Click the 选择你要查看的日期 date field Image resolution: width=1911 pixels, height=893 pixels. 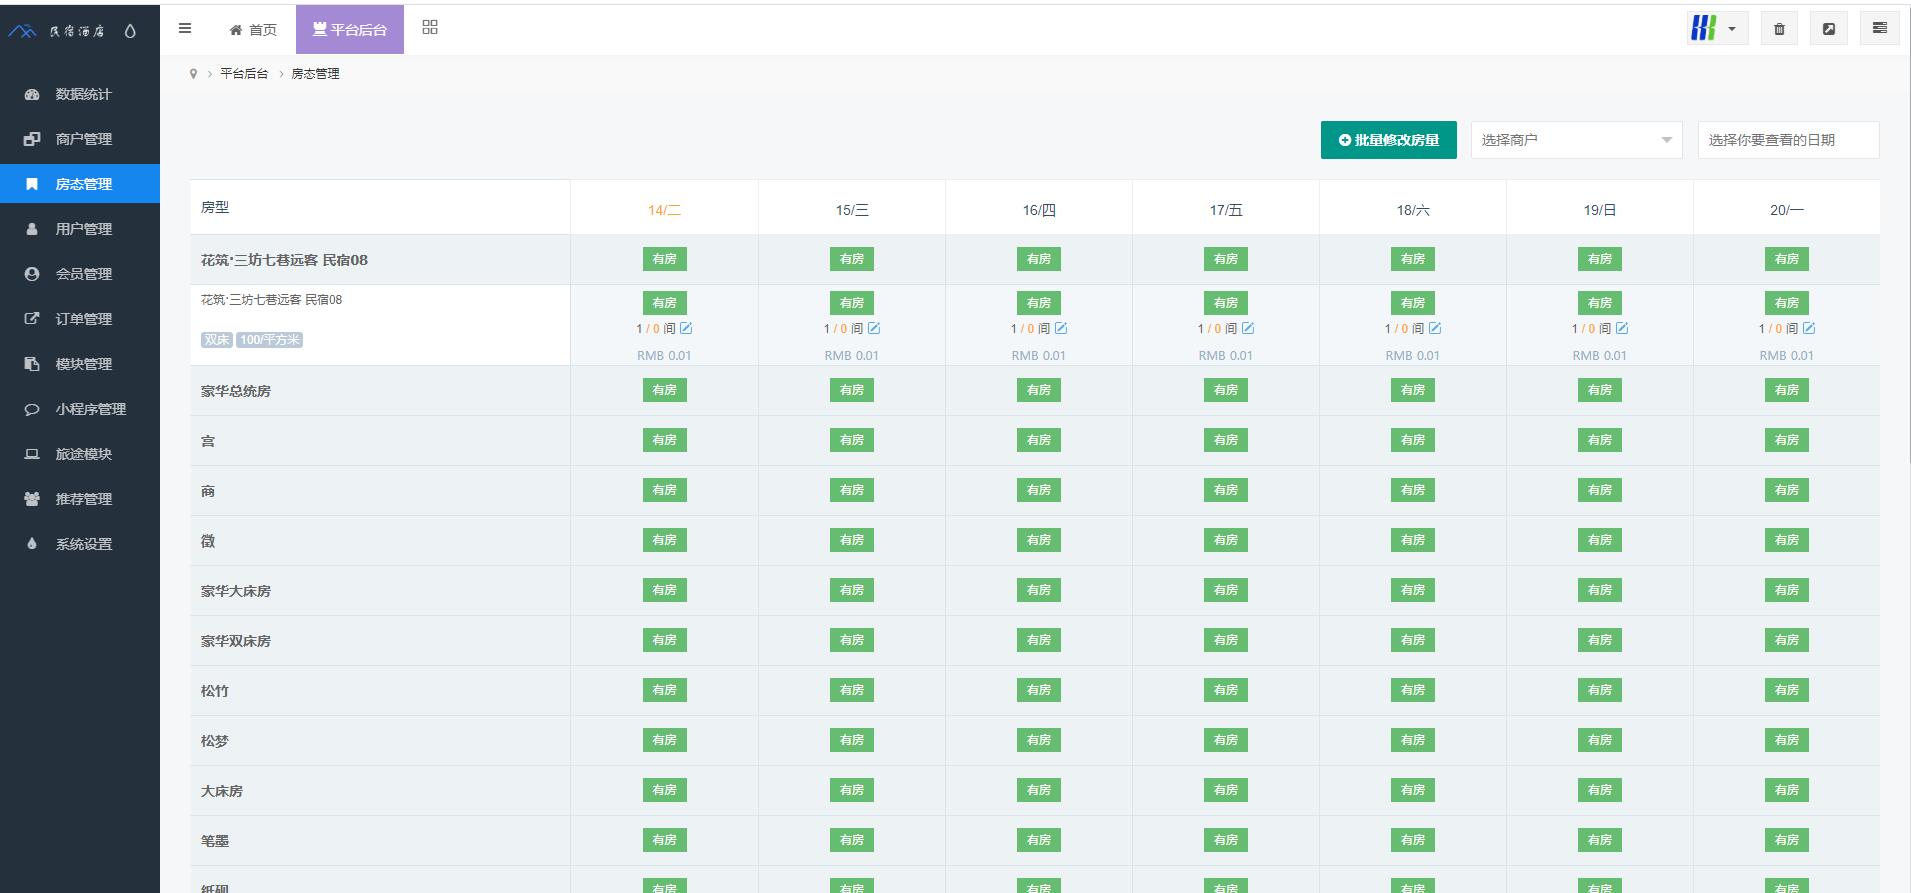(x=1787, y=140)
